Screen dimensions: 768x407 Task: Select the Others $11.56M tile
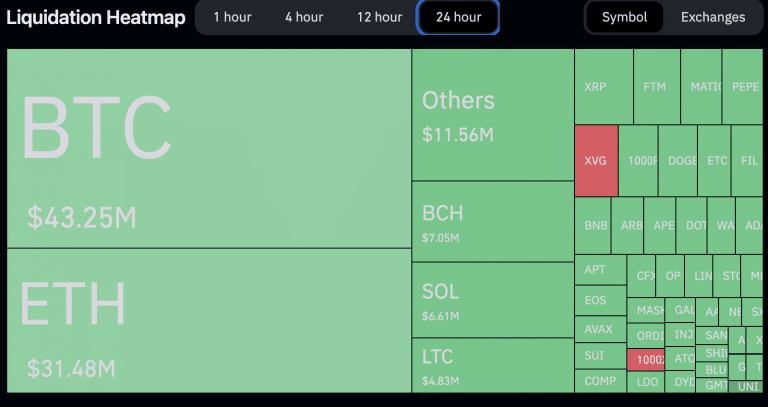click(492, 115)
